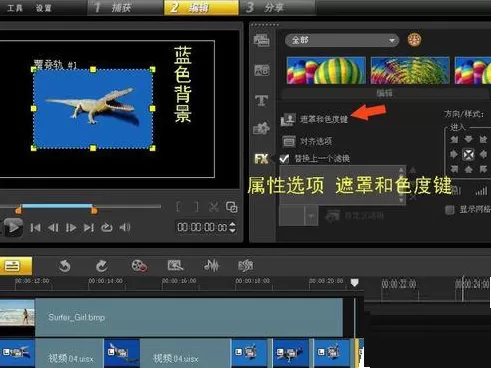Image resolution: width=491 pixels, height=368 pixels.
Task: Switch to step 2 编辑 tab
Action: pyautogui.click(x=201, y=7)
